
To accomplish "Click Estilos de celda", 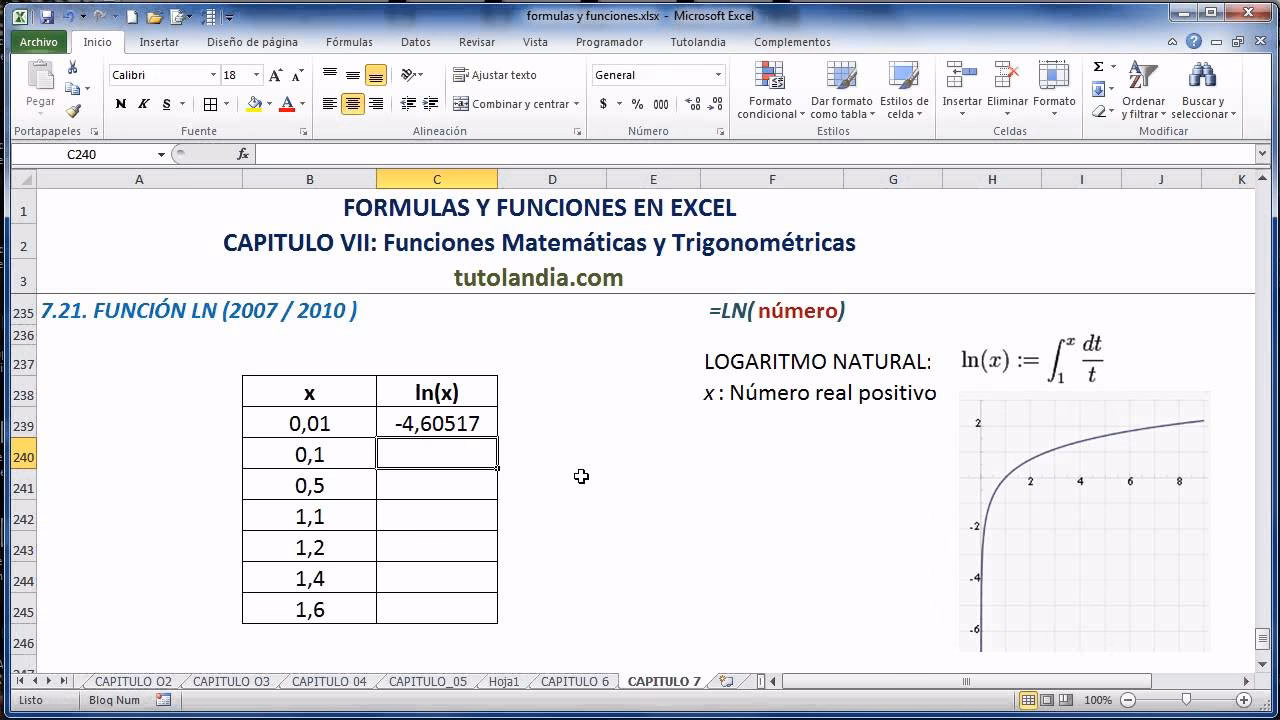I will pos(903,90).
